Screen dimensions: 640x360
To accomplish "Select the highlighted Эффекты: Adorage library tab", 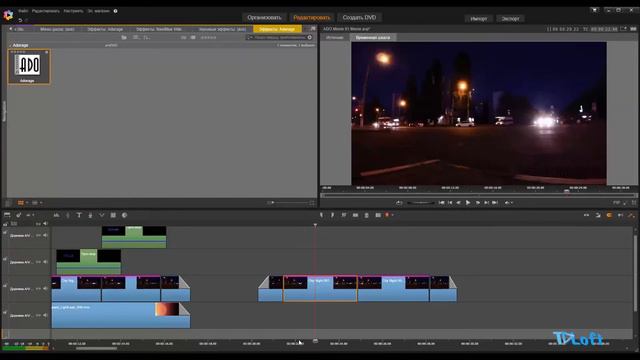I will [277, 29].
